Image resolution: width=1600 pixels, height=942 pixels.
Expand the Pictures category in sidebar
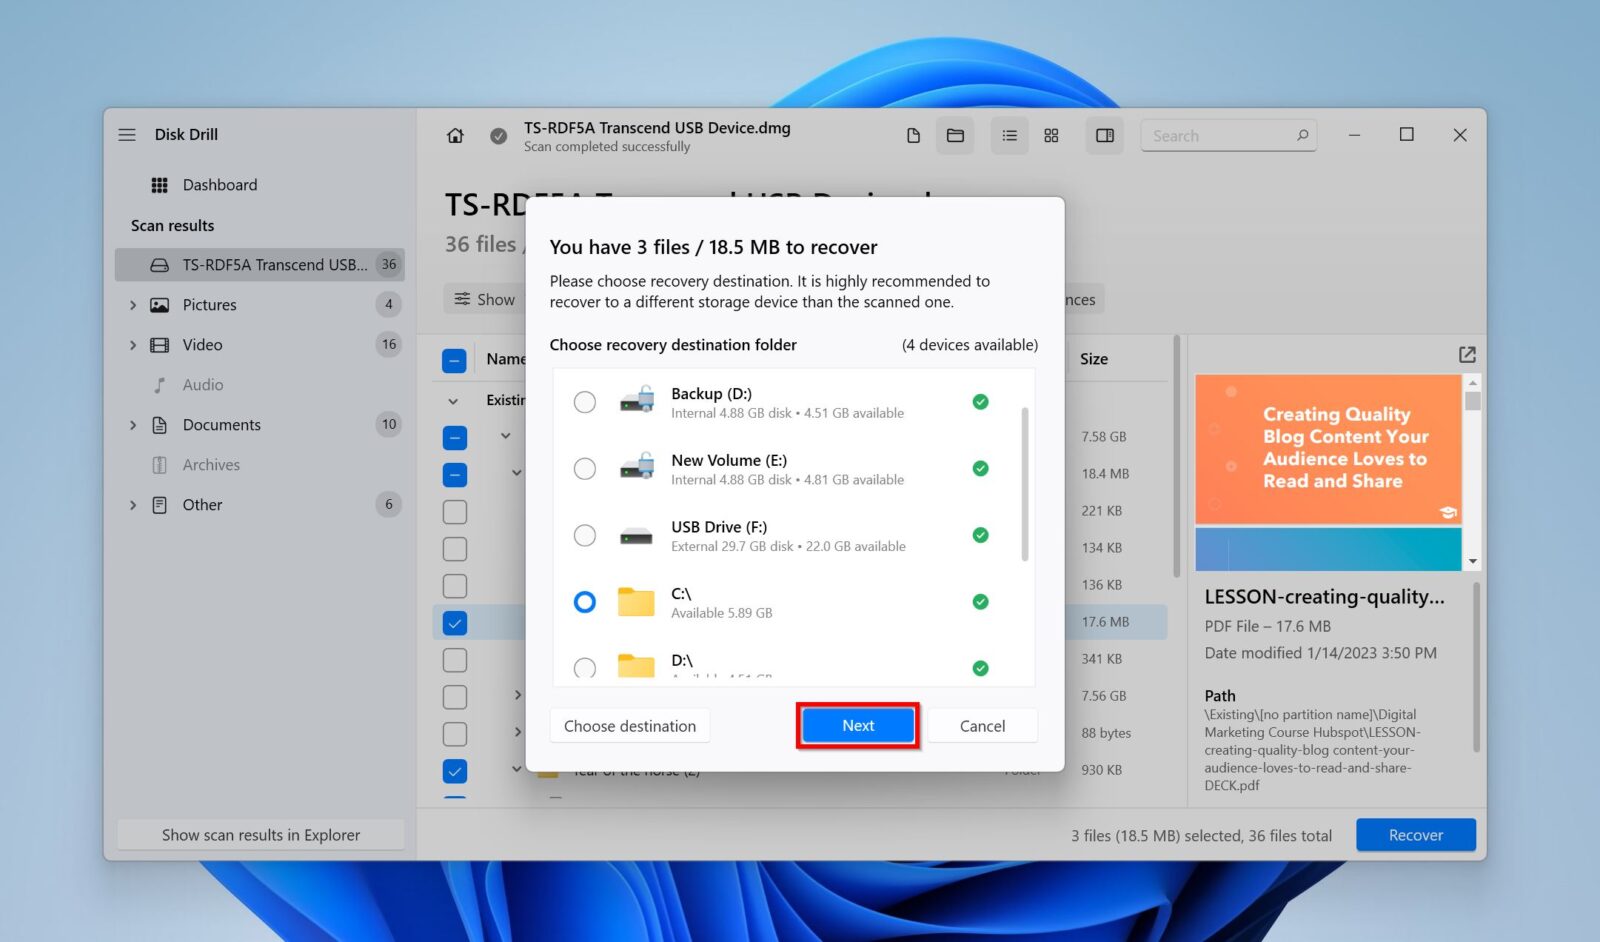(x=133, y=304)
